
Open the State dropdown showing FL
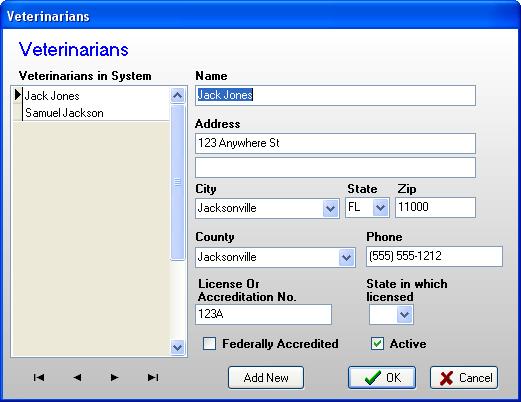tap(380, 208)
